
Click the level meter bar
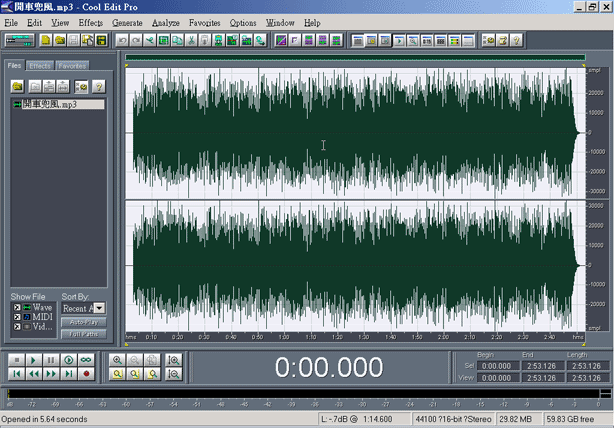[x=303, y=394]
